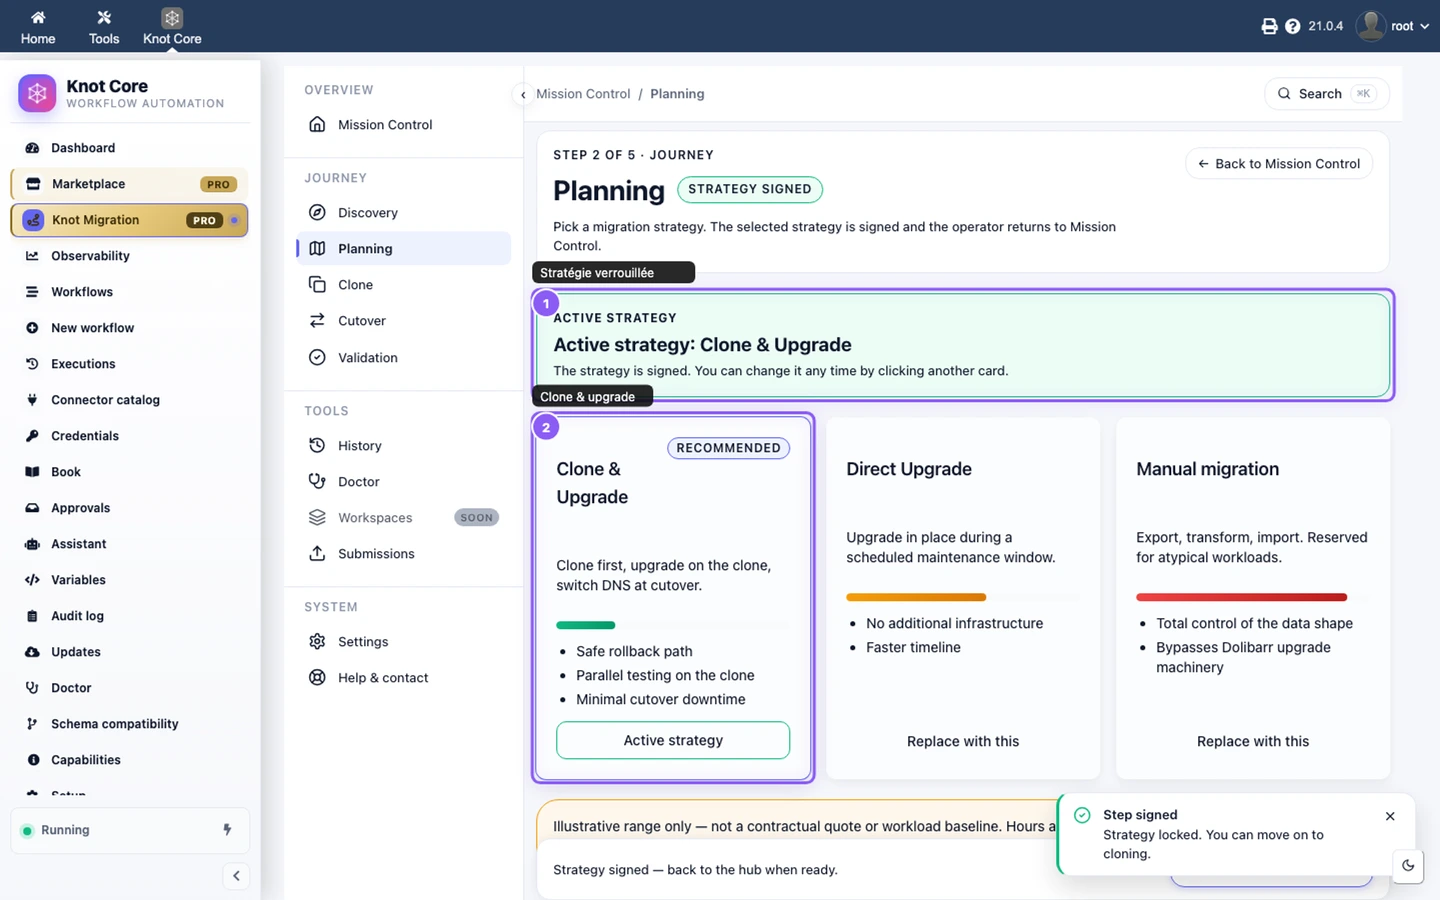Open the help question-mark icon

point(1292,26)
